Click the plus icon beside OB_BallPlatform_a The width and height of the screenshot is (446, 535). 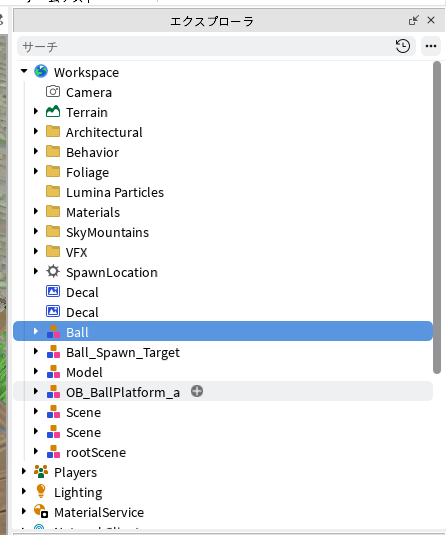[x=197, y=391]
